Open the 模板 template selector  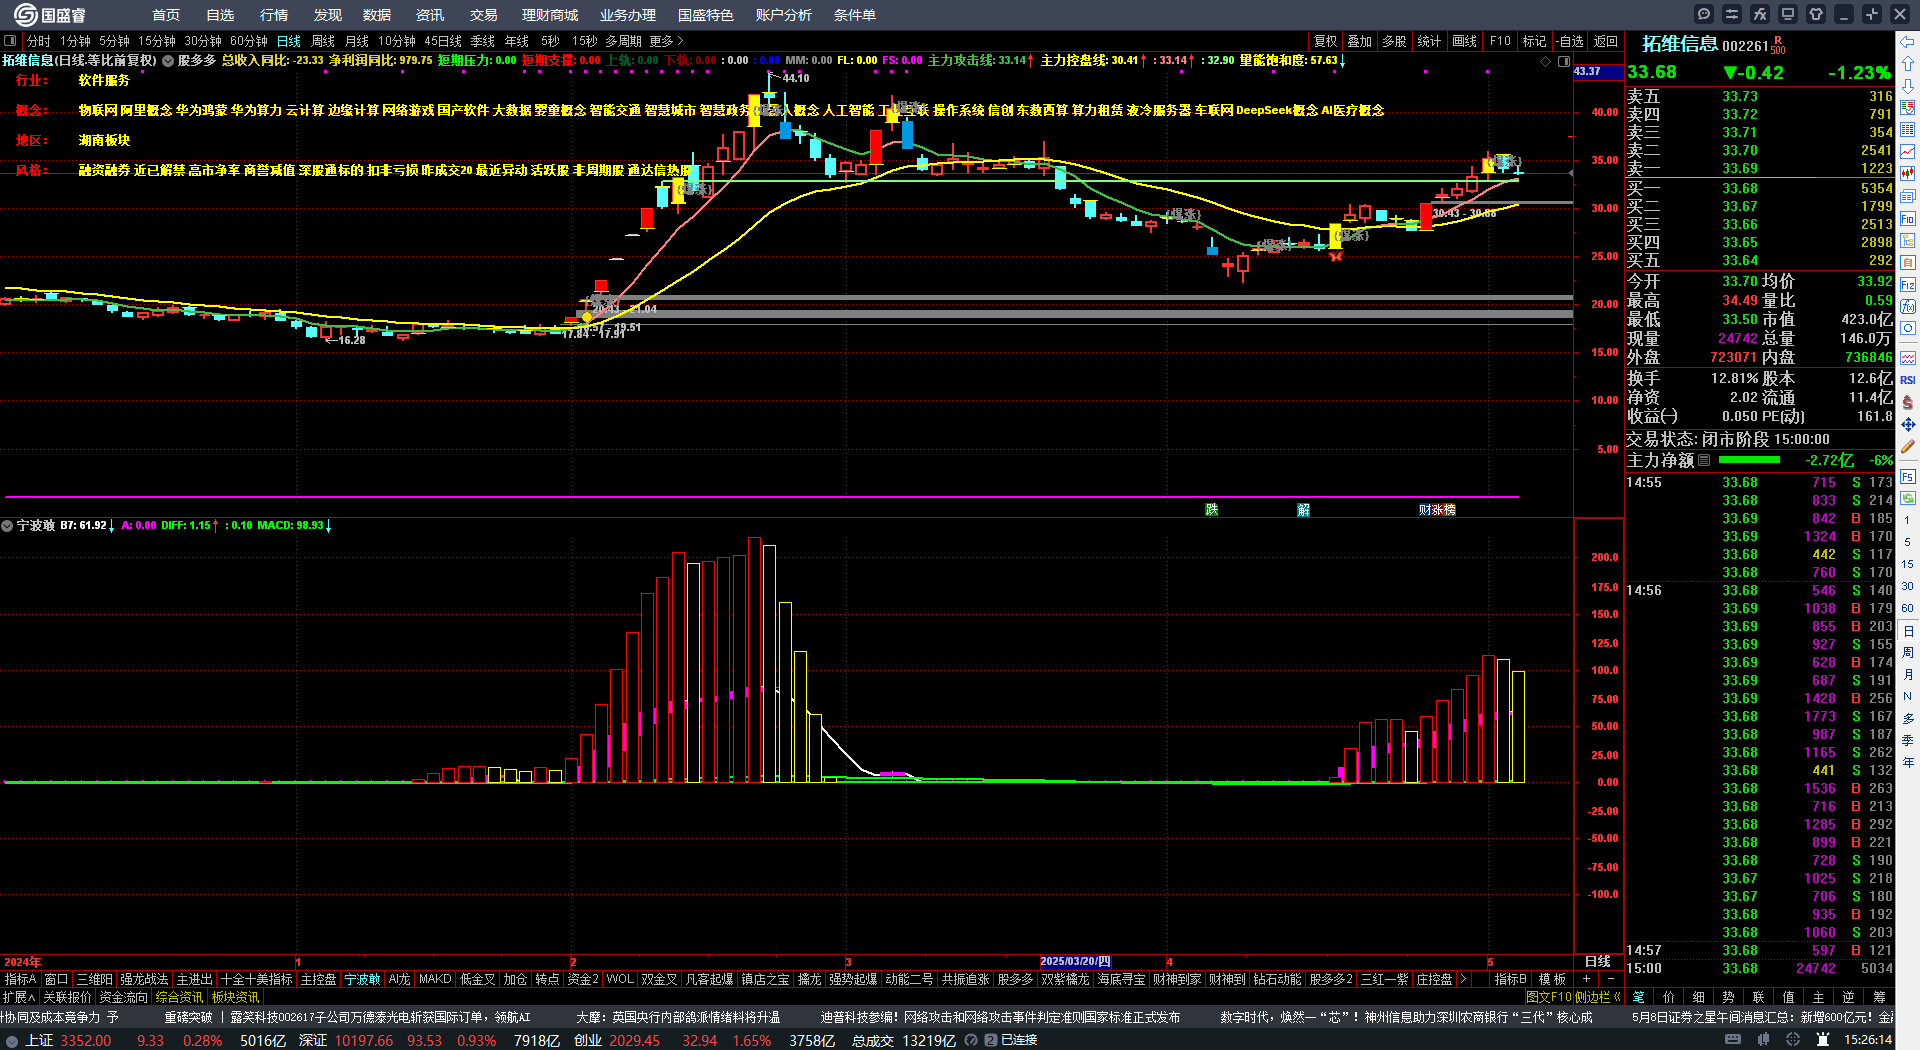(1553, 979)
